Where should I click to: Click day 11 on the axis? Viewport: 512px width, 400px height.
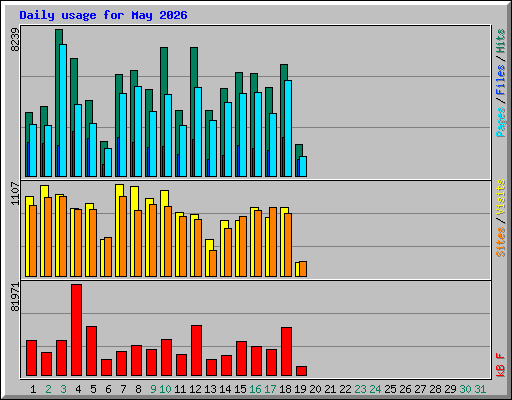coord(180,389)
